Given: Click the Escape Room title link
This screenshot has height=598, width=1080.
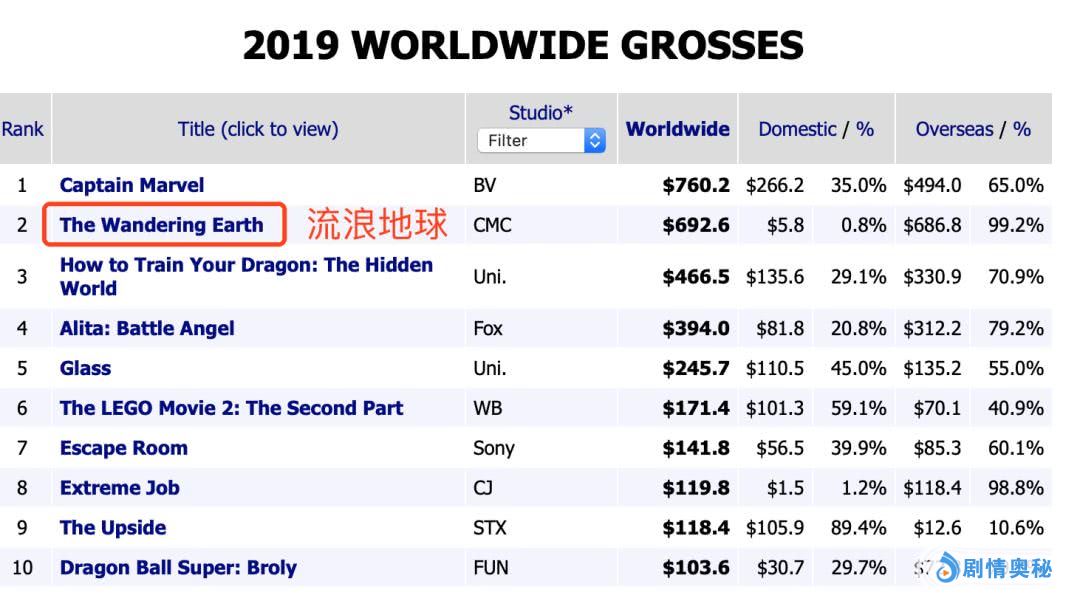Looking at the screenshot, I should coord(123,448).
